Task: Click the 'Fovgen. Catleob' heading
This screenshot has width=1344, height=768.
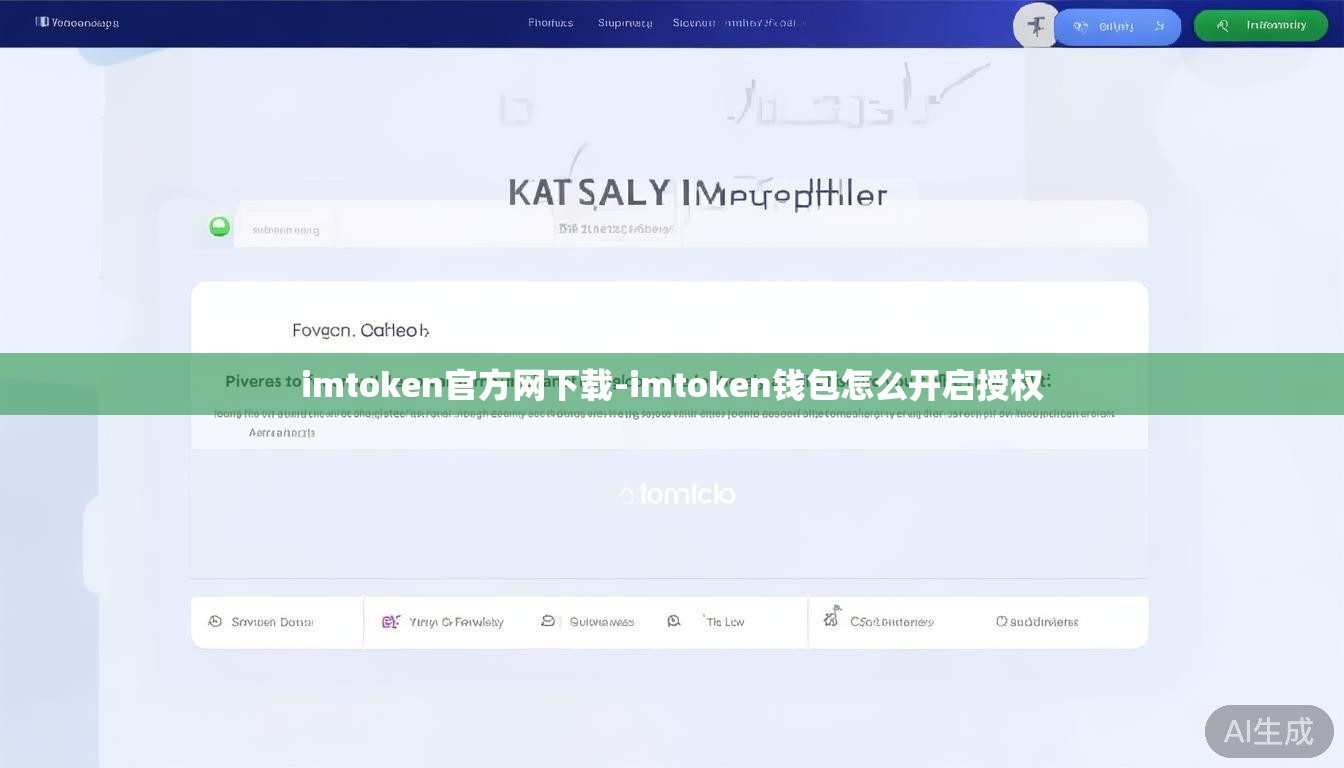Action: tap(360, 330)
